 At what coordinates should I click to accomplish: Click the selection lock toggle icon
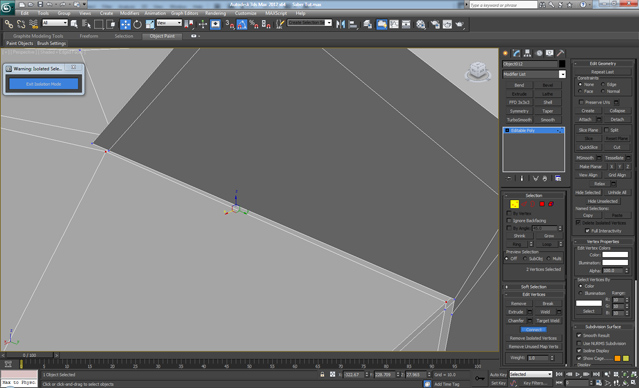pos(322,374)
